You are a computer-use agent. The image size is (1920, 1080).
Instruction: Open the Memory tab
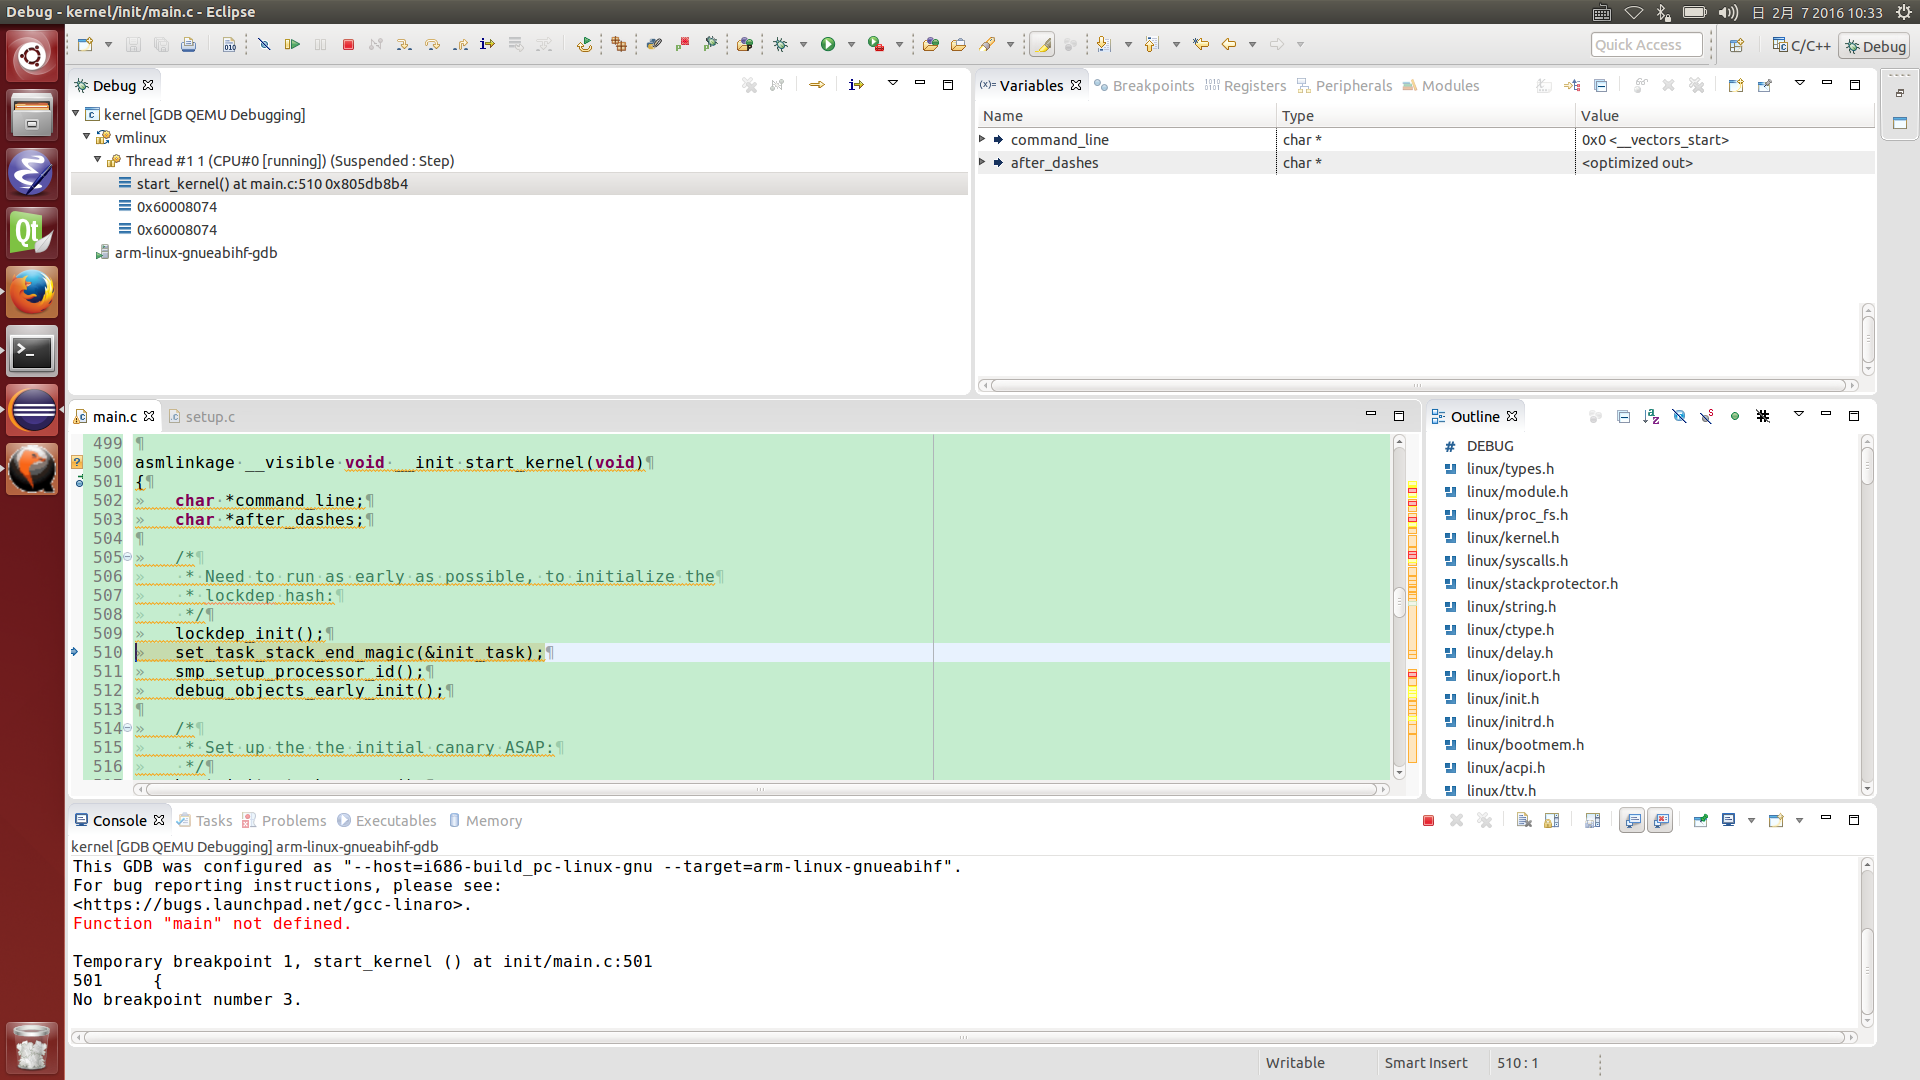coord(485,821)
